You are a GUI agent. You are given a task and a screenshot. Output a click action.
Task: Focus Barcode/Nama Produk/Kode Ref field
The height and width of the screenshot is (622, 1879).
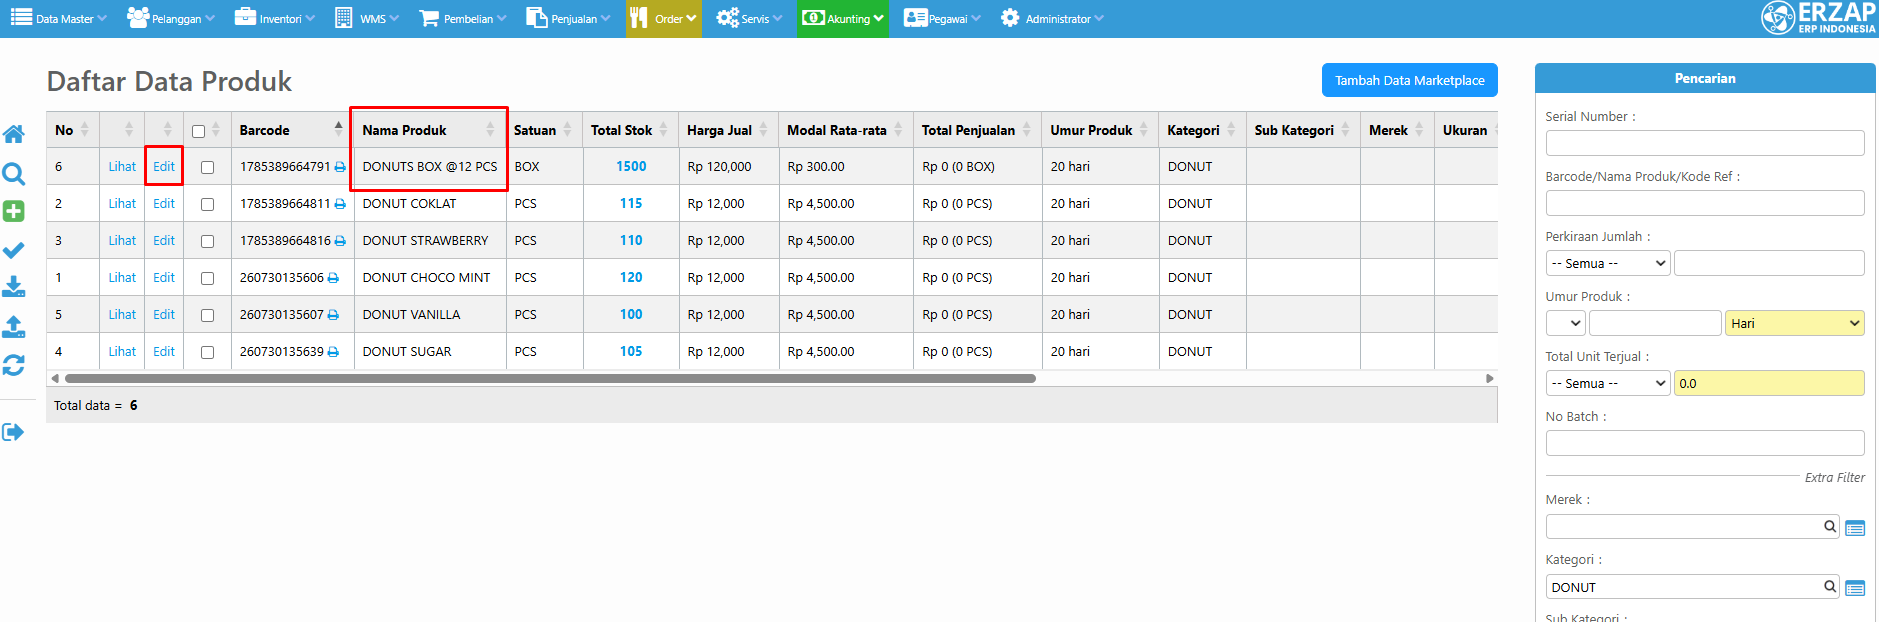1704,203
